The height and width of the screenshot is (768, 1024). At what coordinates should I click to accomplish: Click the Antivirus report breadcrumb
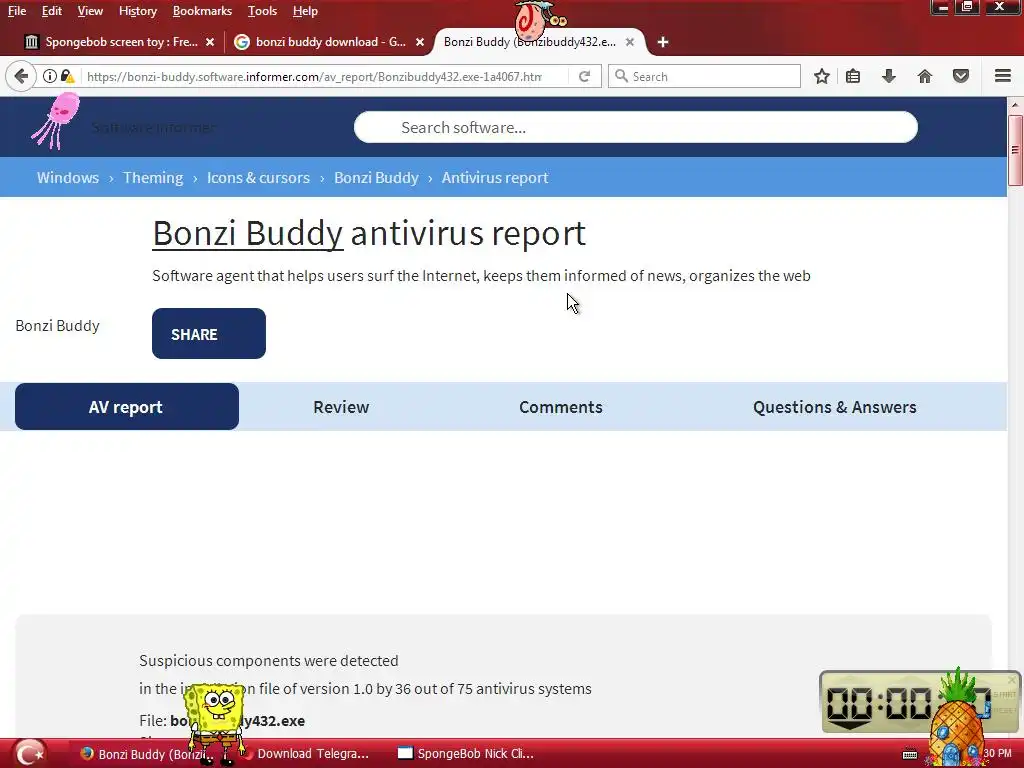495,178
